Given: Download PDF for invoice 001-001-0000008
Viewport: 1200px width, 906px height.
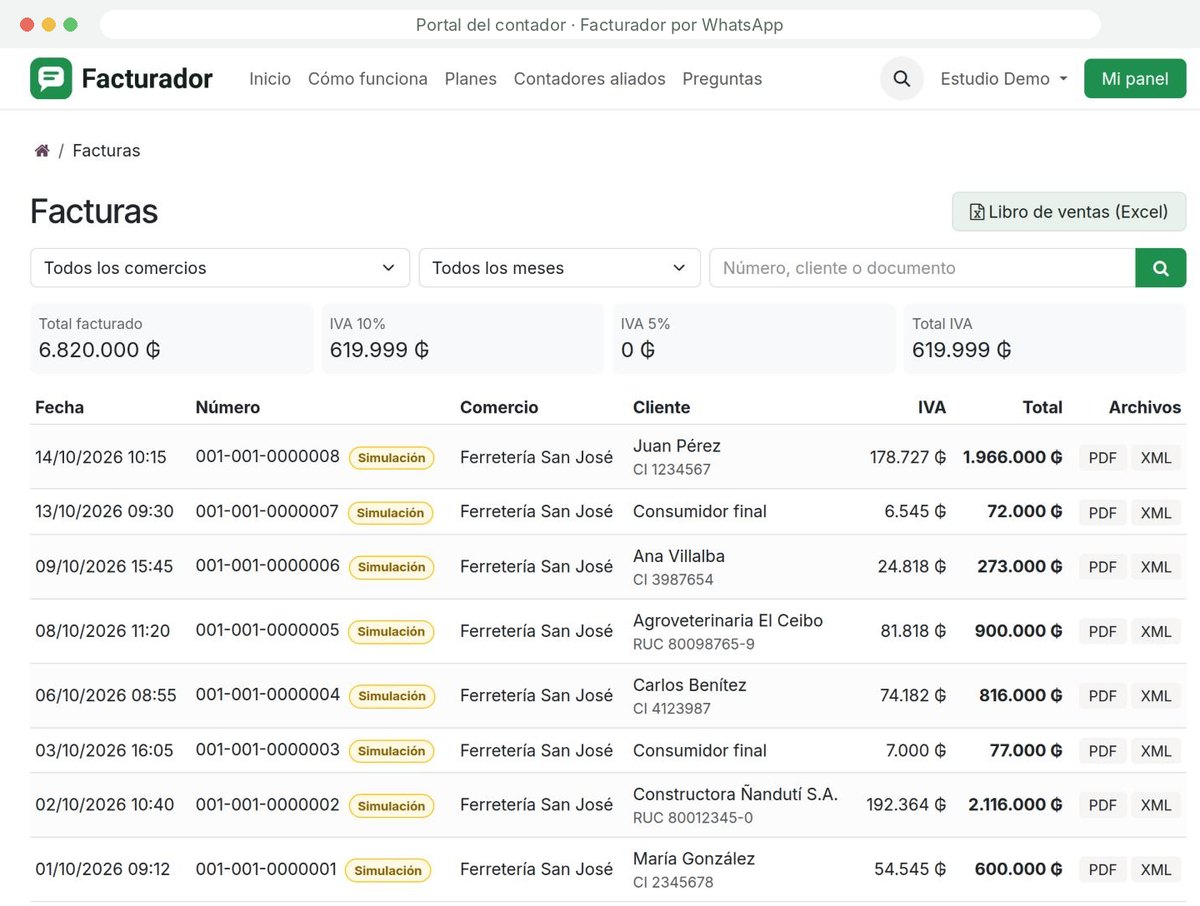Looking at the screenshot, I should click(x=1102, y=458).
